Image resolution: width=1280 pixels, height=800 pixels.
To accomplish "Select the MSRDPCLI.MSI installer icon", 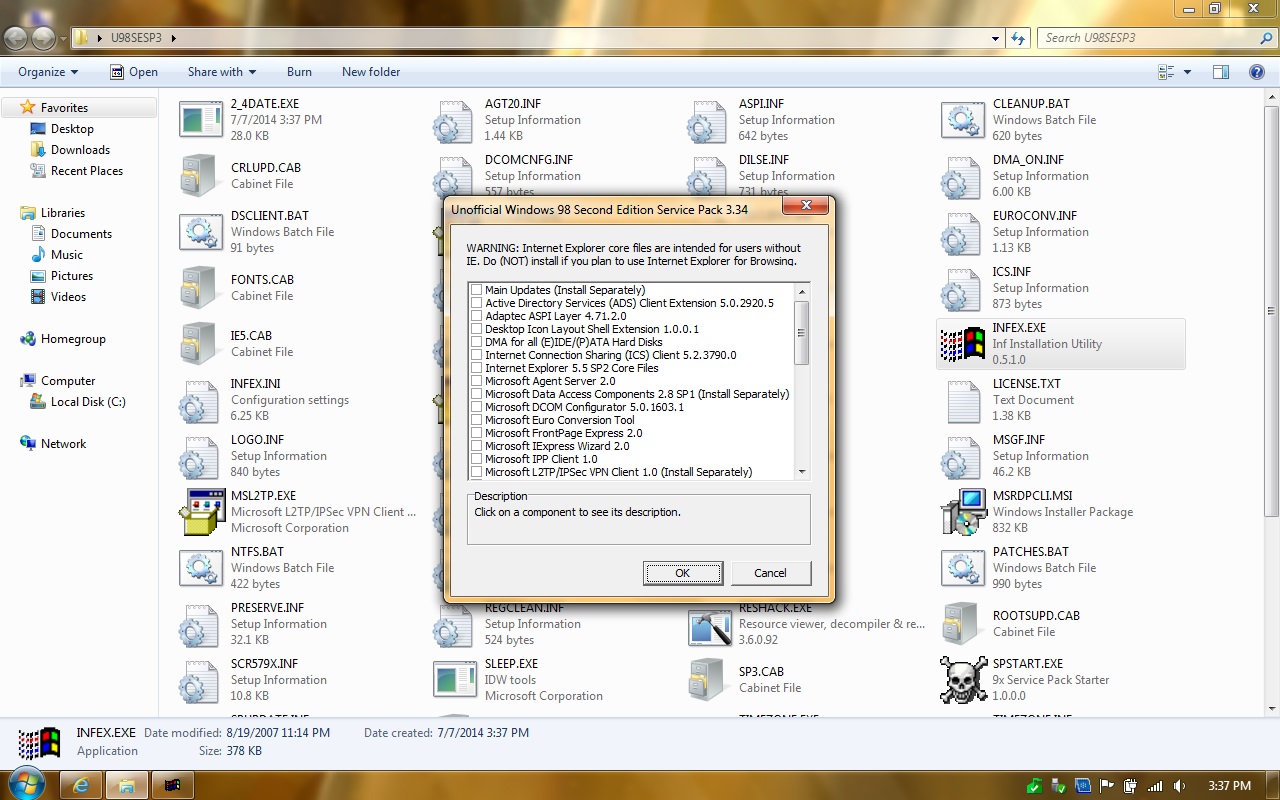I will pos(963,512).
